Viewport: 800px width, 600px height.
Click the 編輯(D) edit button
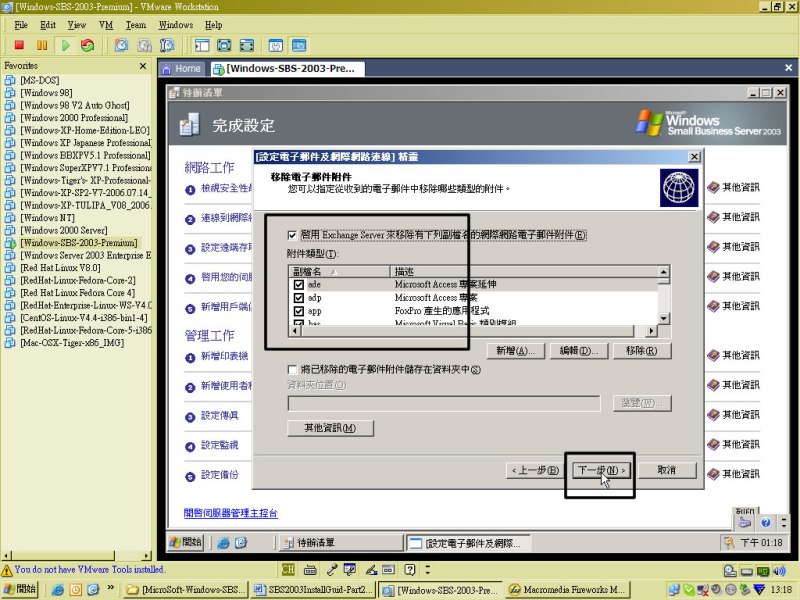click(x=579, y=351)
